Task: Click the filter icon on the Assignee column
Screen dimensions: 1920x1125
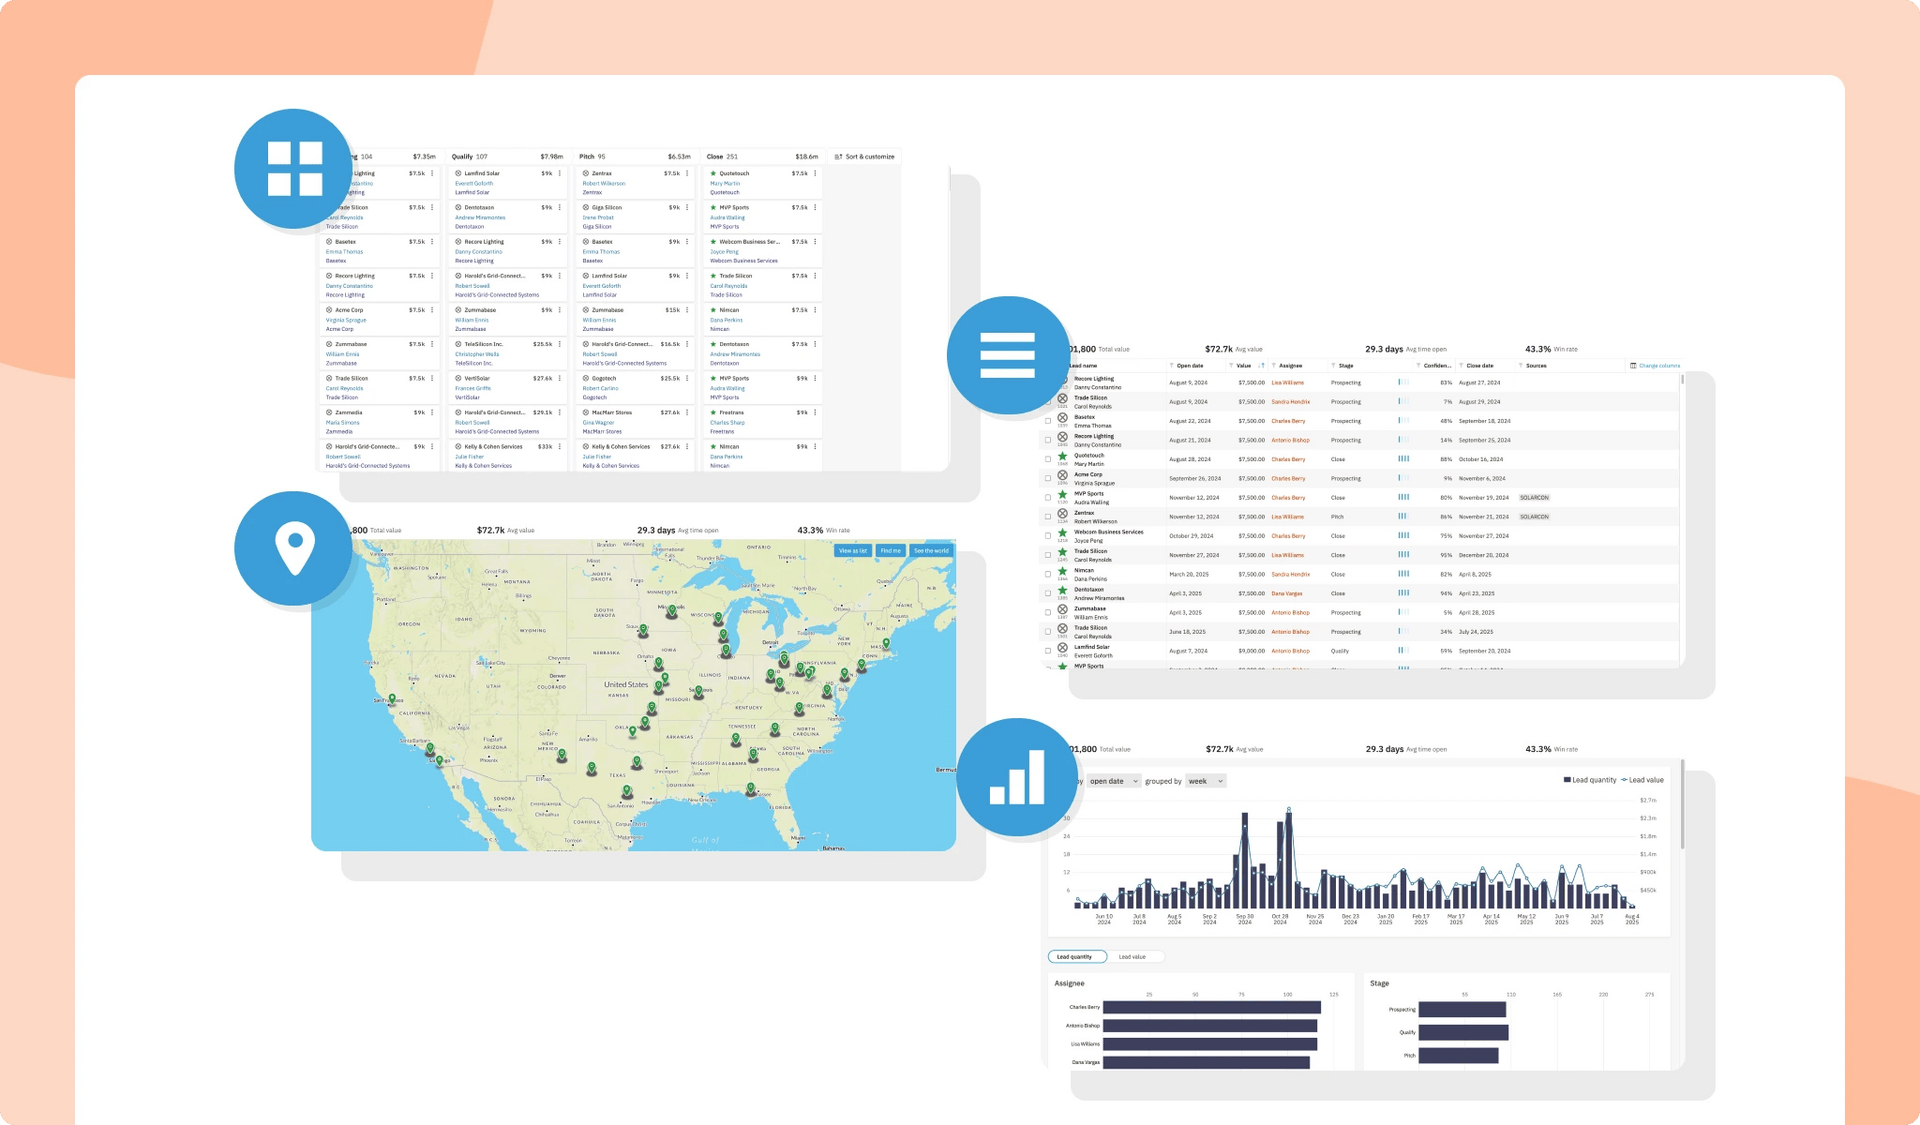Action: [1273, 365]
